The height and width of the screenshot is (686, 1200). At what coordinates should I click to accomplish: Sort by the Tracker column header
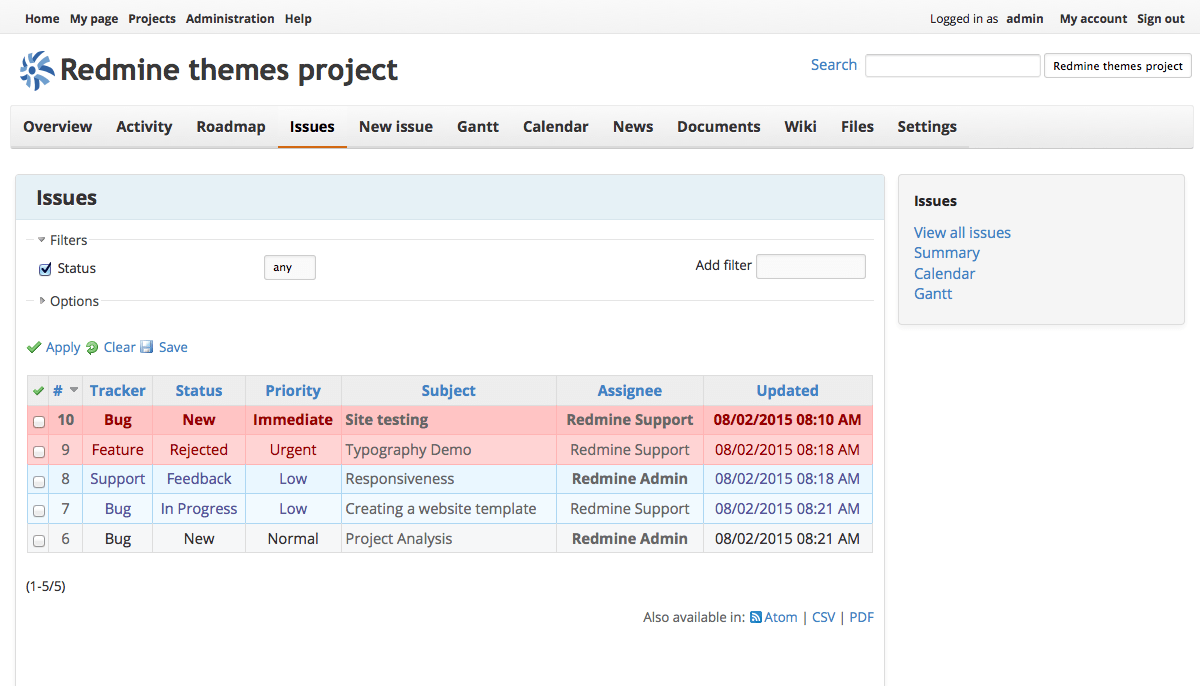click(x=117, y=391)
